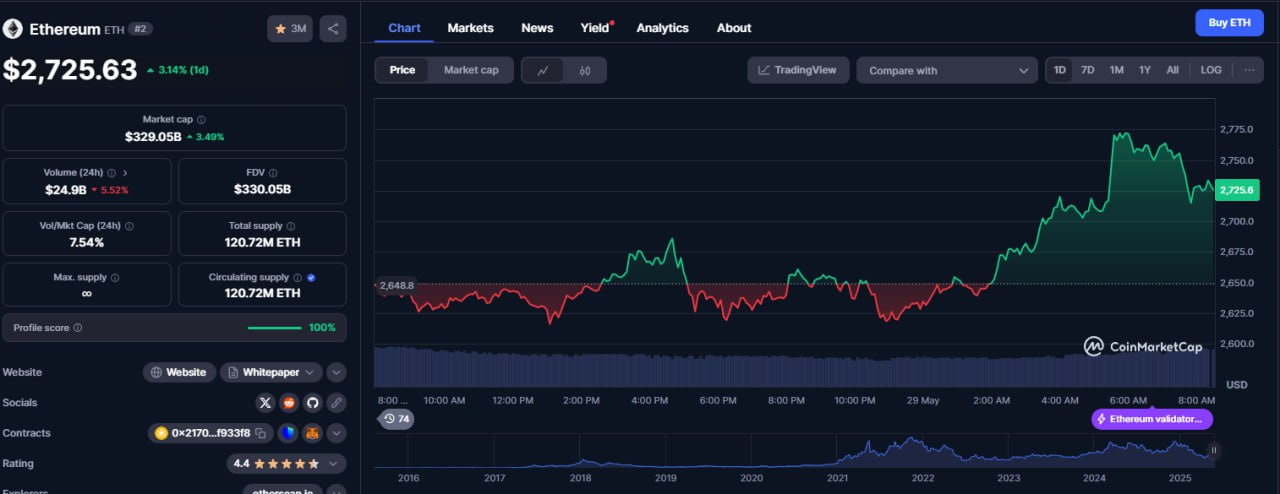1280x494 pixels.
Task: Open the Analytics tab
Action: click(x=662, y=28)
